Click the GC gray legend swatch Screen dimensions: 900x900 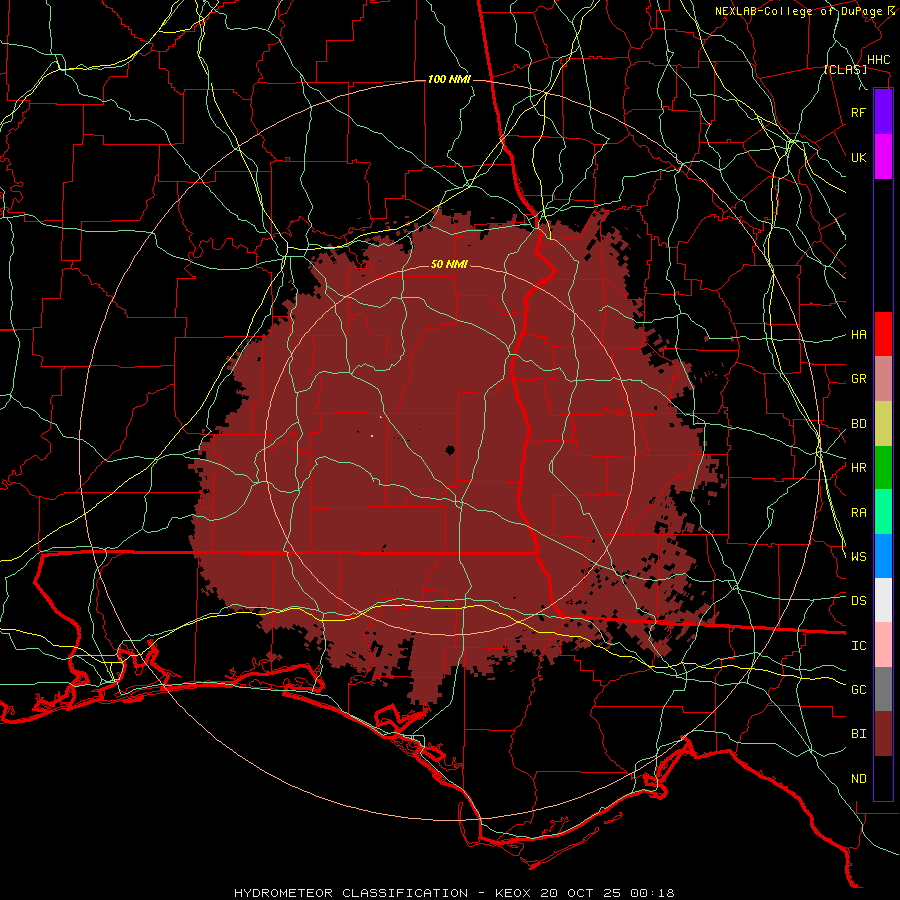click(x=883, y=689)
